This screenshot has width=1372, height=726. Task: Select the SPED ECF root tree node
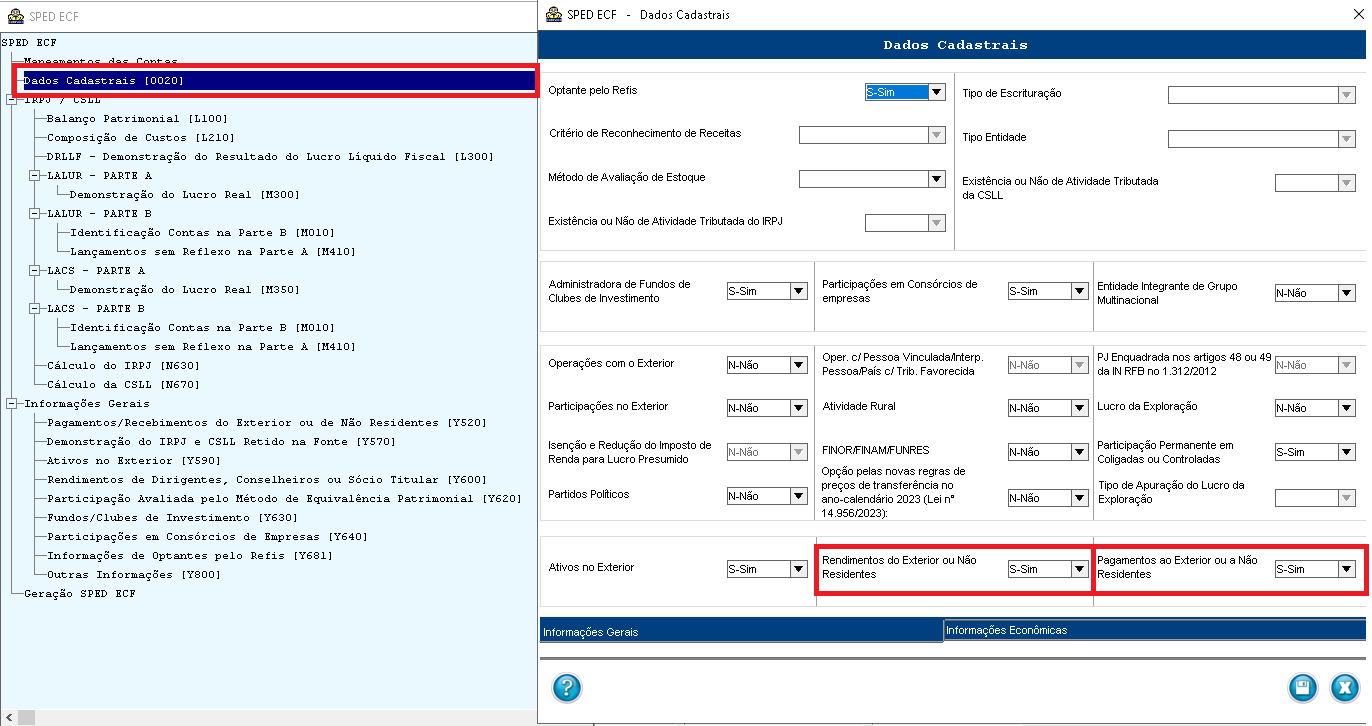tap(29, 43)
